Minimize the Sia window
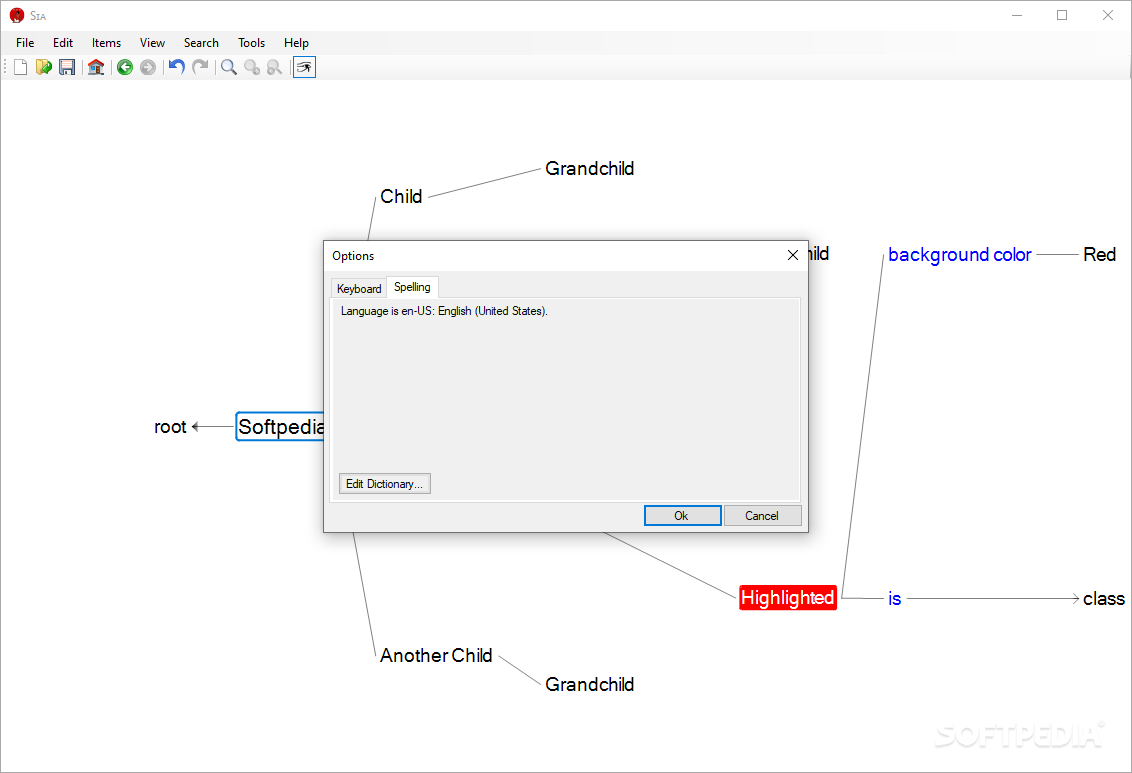Viewport: 1132px width, 773px height. [x=1017, y=15]
